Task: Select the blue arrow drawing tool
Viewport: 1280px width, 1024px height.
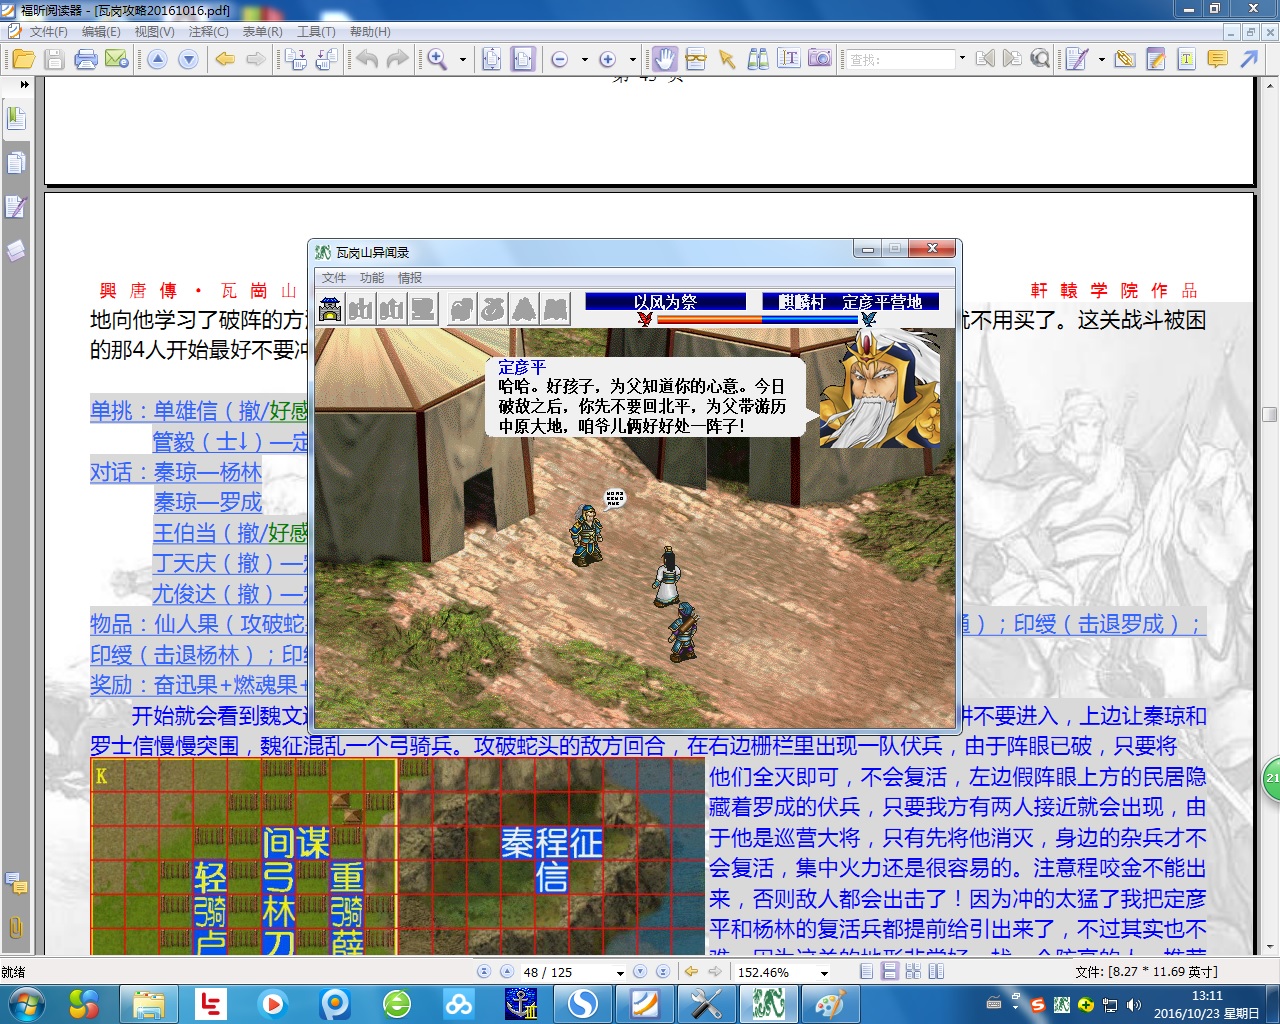Action: (1249, 59)
